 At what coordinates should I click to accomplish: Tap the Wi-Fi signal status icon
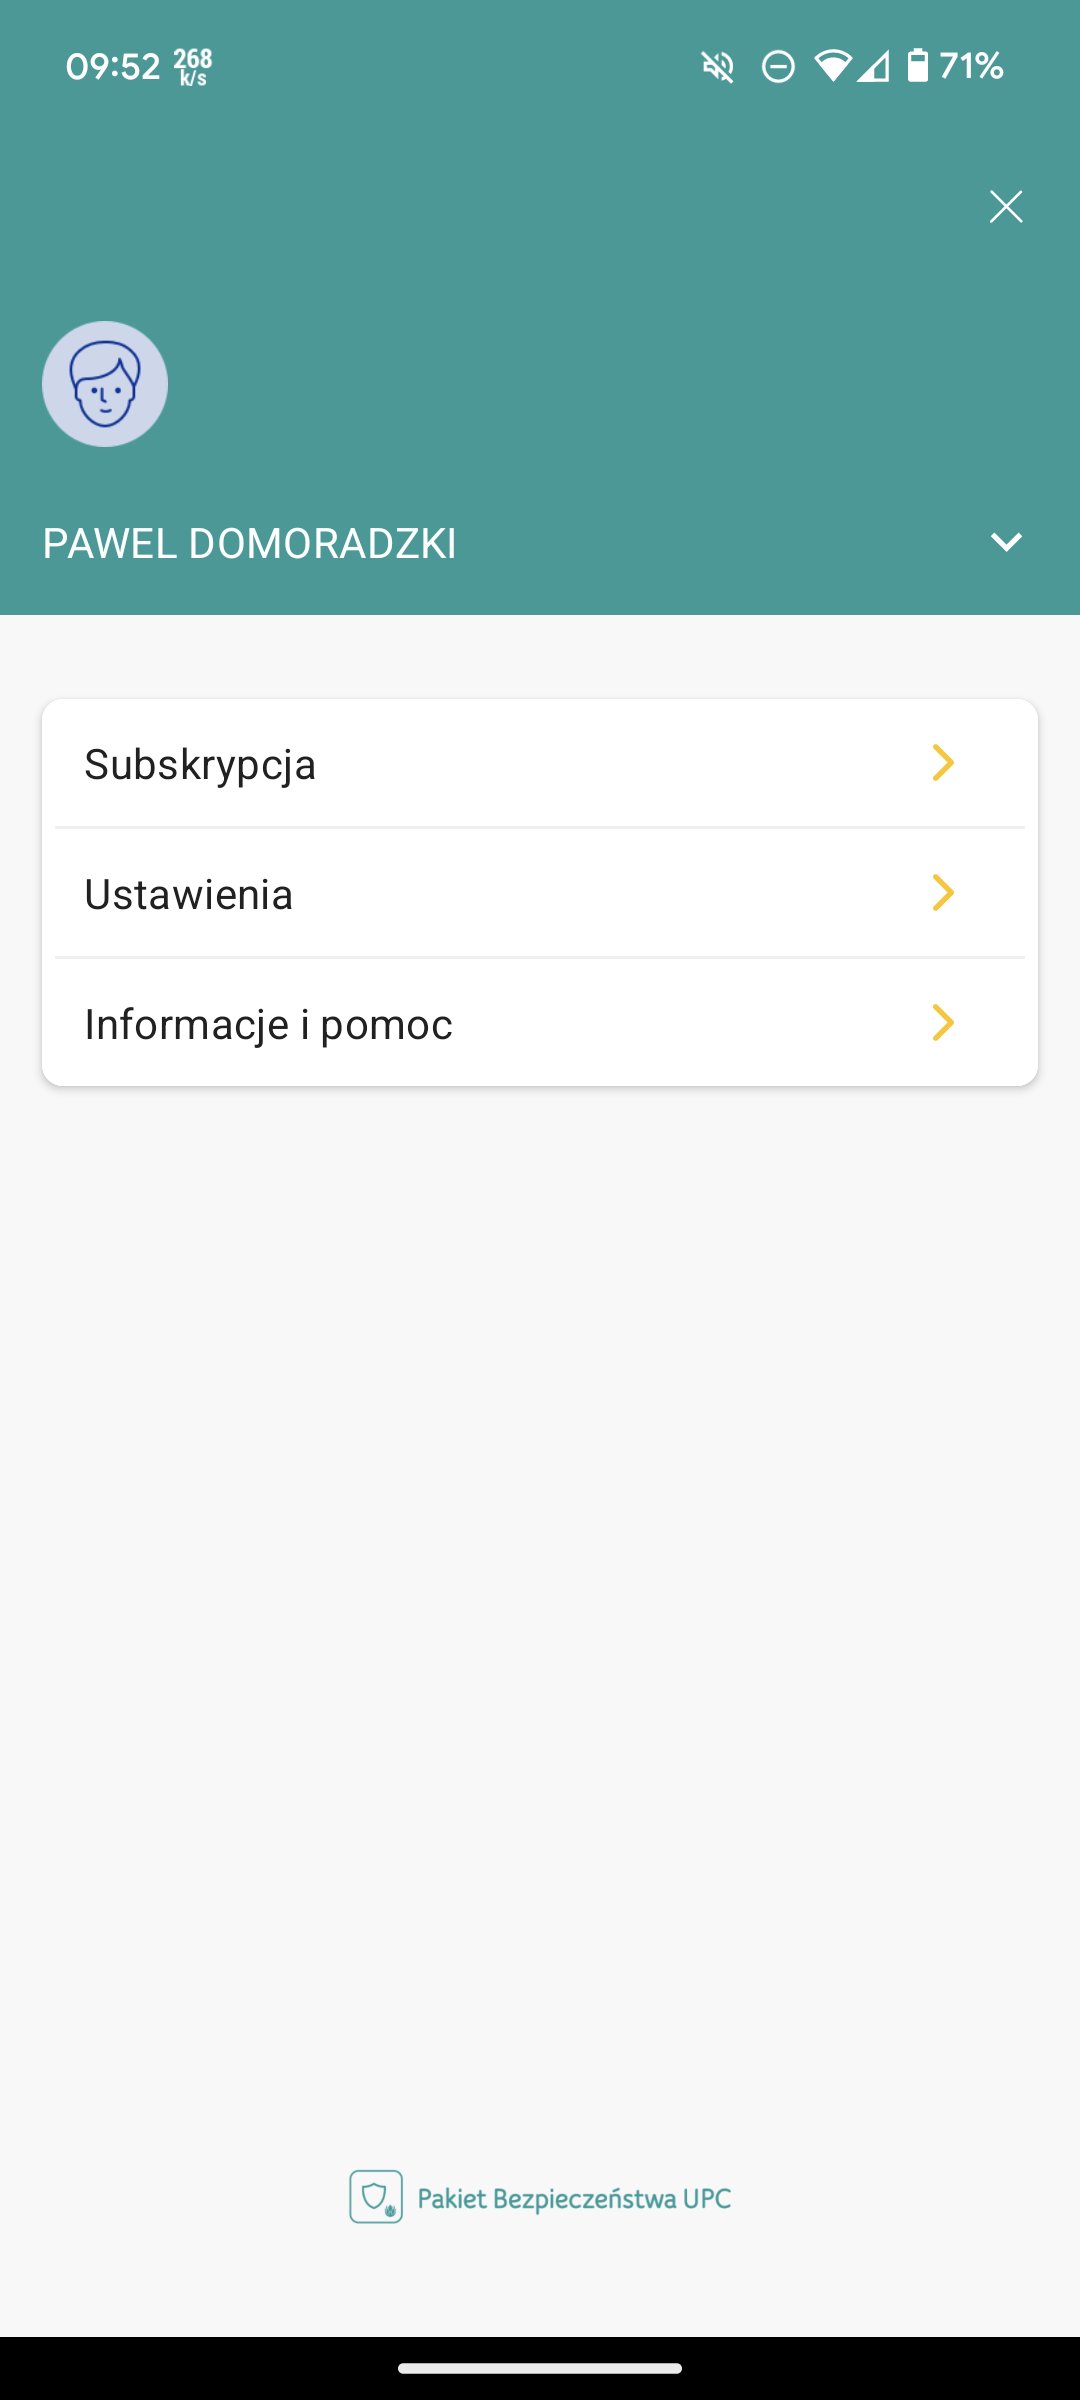pyautogui.click(x=832, y=66)
